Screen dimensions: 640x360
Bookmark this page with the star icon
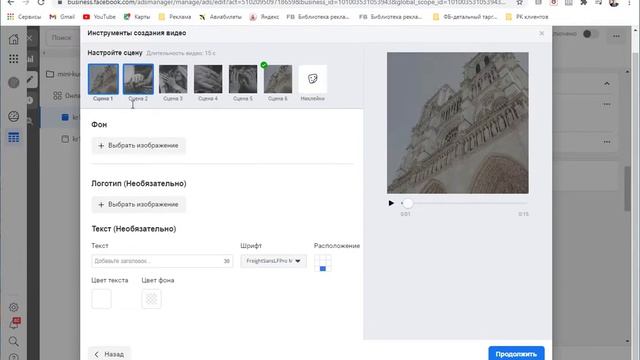point(520,2)
